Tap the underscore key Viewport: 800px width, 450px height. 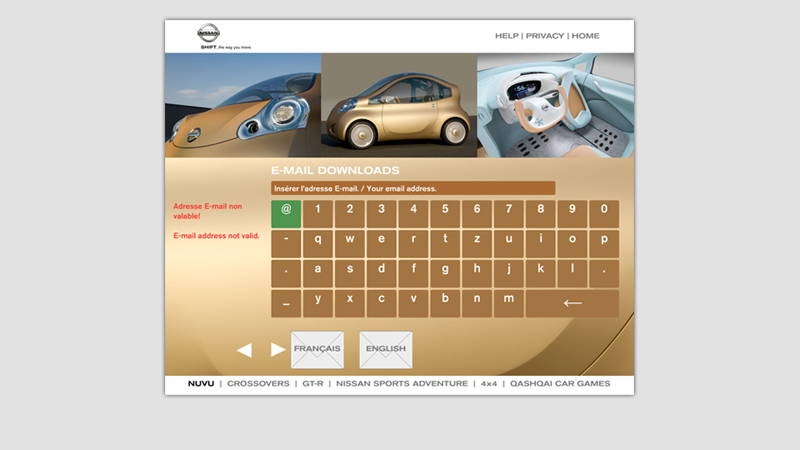coord(286,304)
